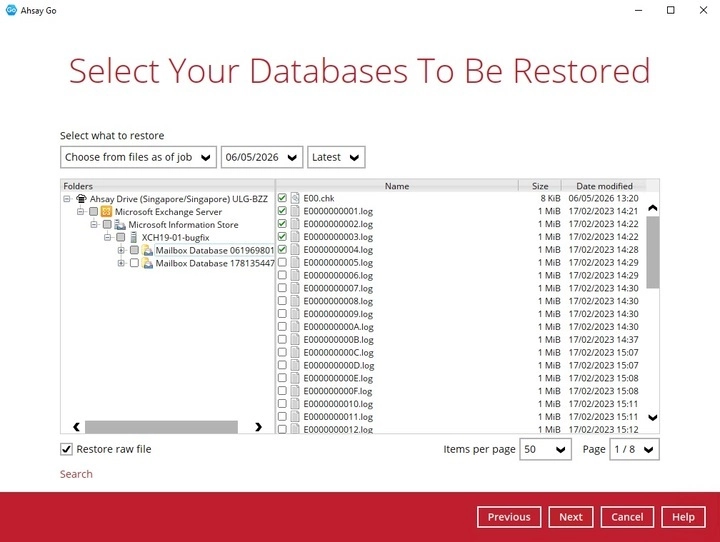Click the E0000000003.log file icon
Viewport: 720px width, 542px height.
point(295,237)
